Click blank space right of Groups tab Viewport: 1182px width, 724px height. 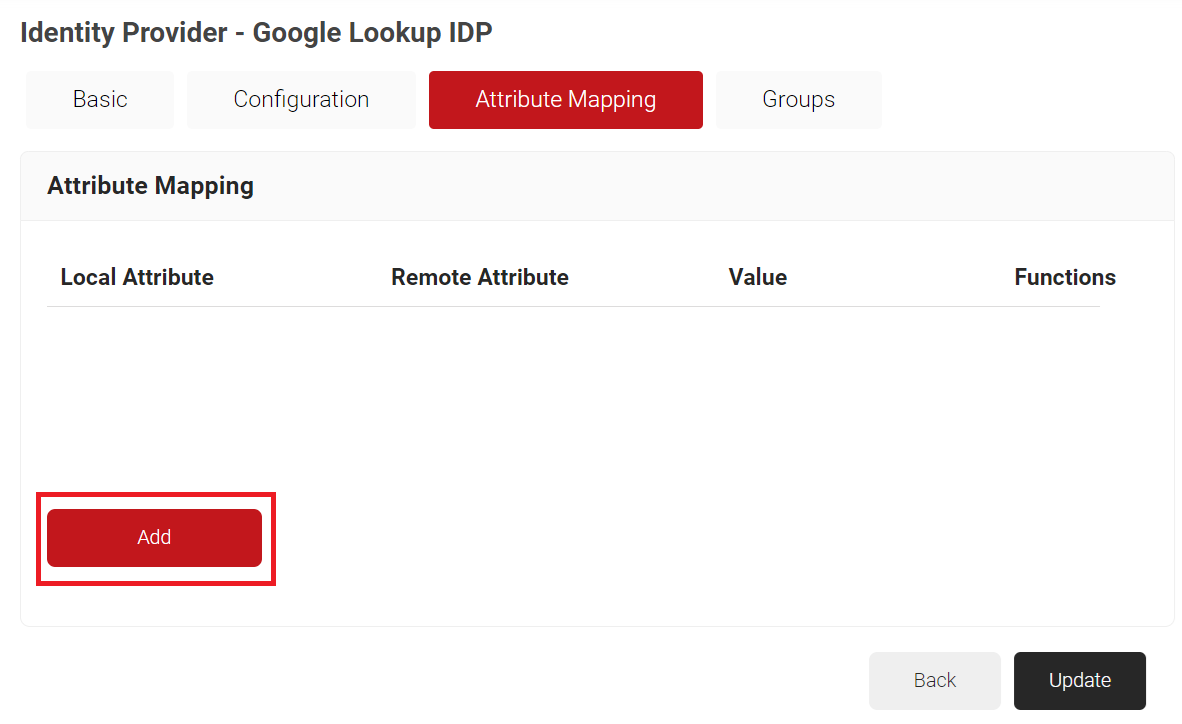click(x=1020, y=100)
